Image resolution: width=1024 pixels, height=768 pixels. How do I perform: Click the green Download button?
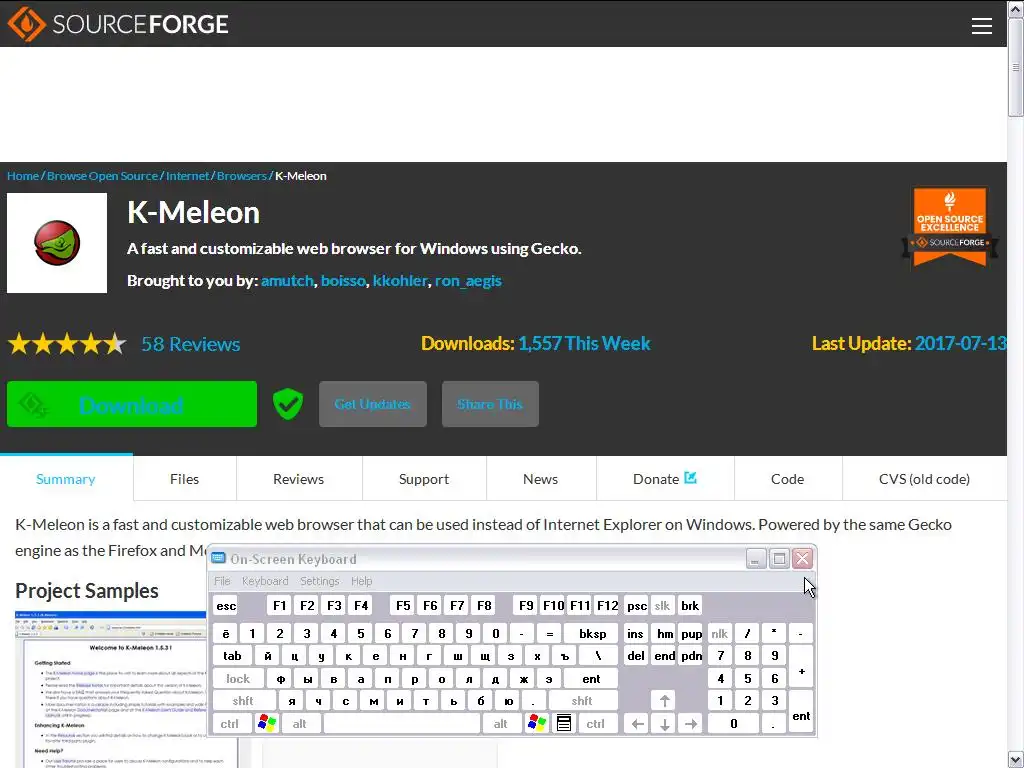pos(132,404)
